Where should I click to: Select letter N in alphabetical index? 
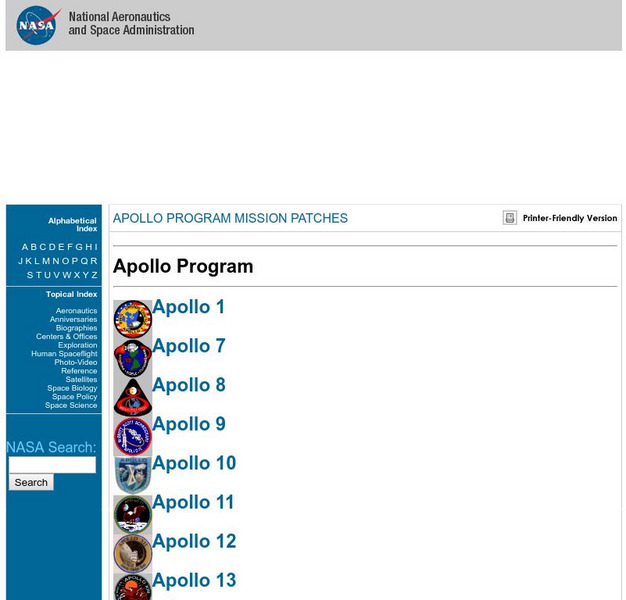click(x=56, y=261)
